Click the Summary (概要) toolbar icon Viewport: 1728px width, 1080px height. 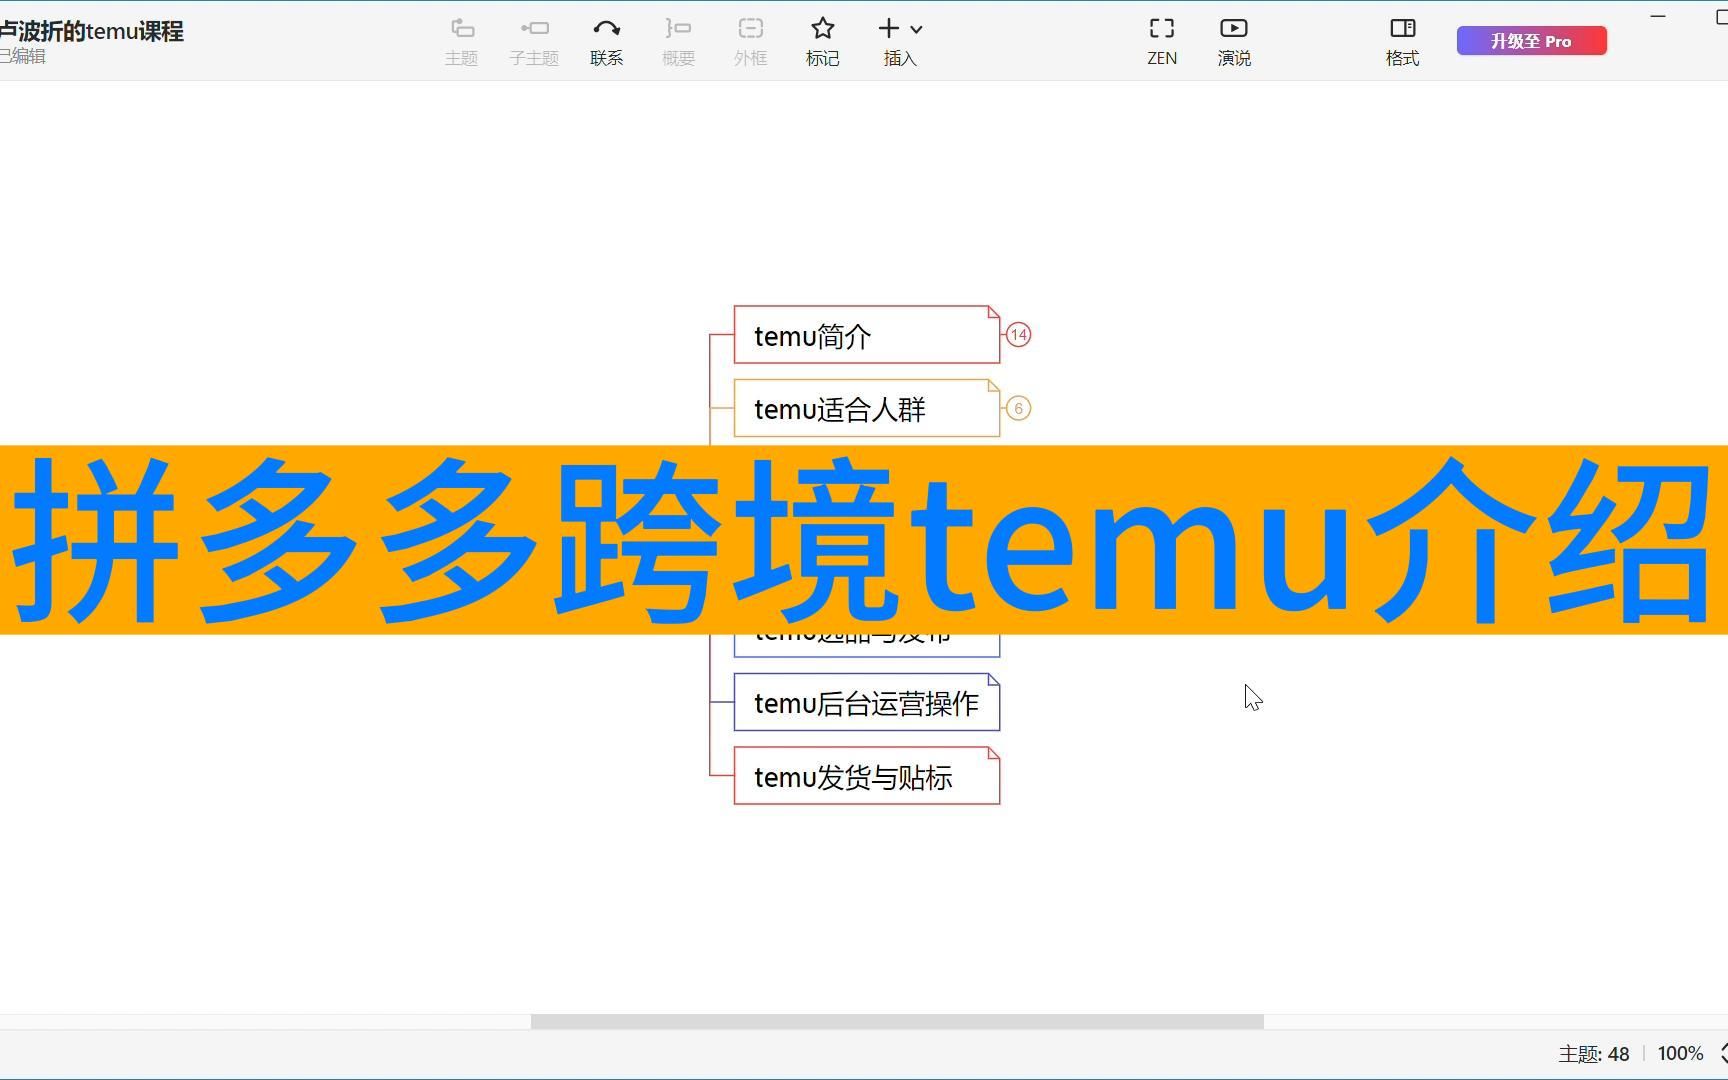click(x=678, y=42)
